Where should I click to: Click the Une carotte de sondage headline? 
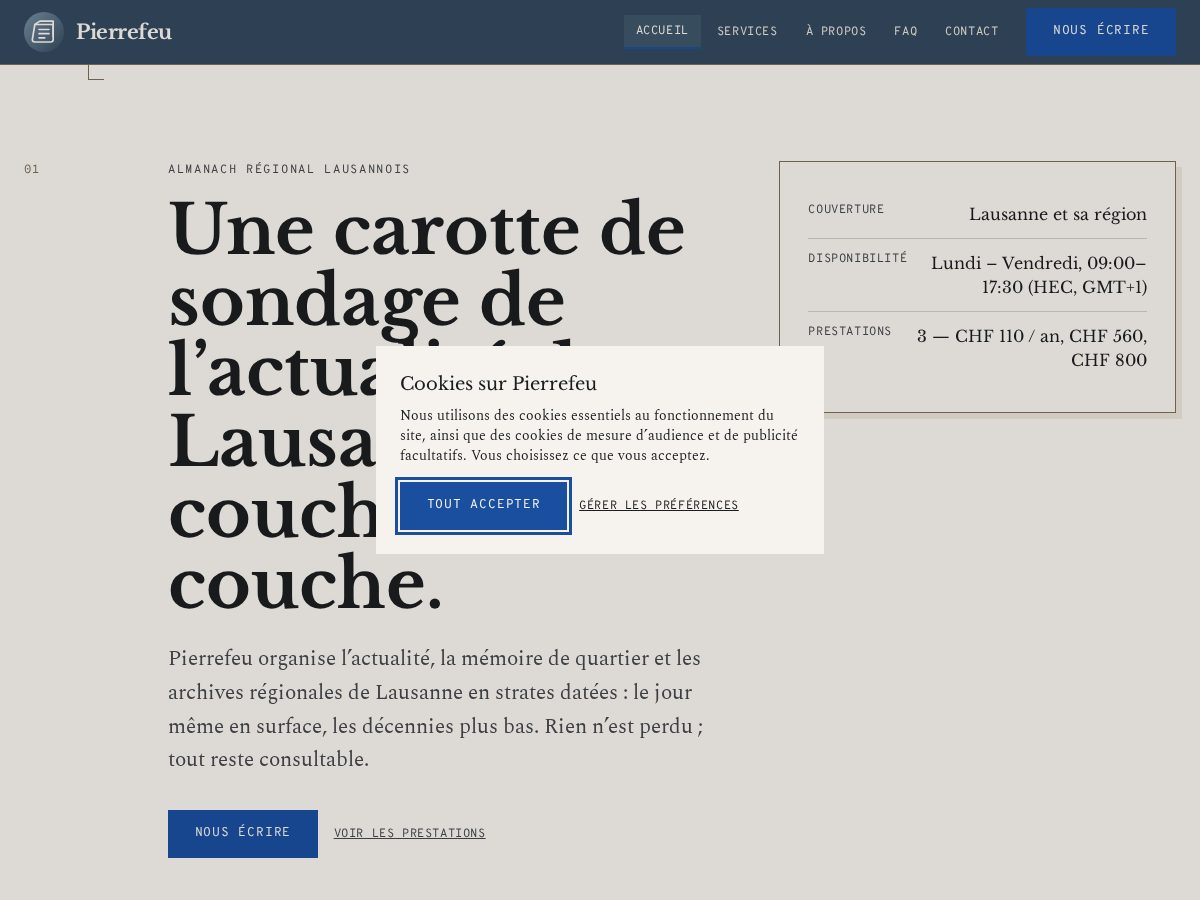[427, 405]
